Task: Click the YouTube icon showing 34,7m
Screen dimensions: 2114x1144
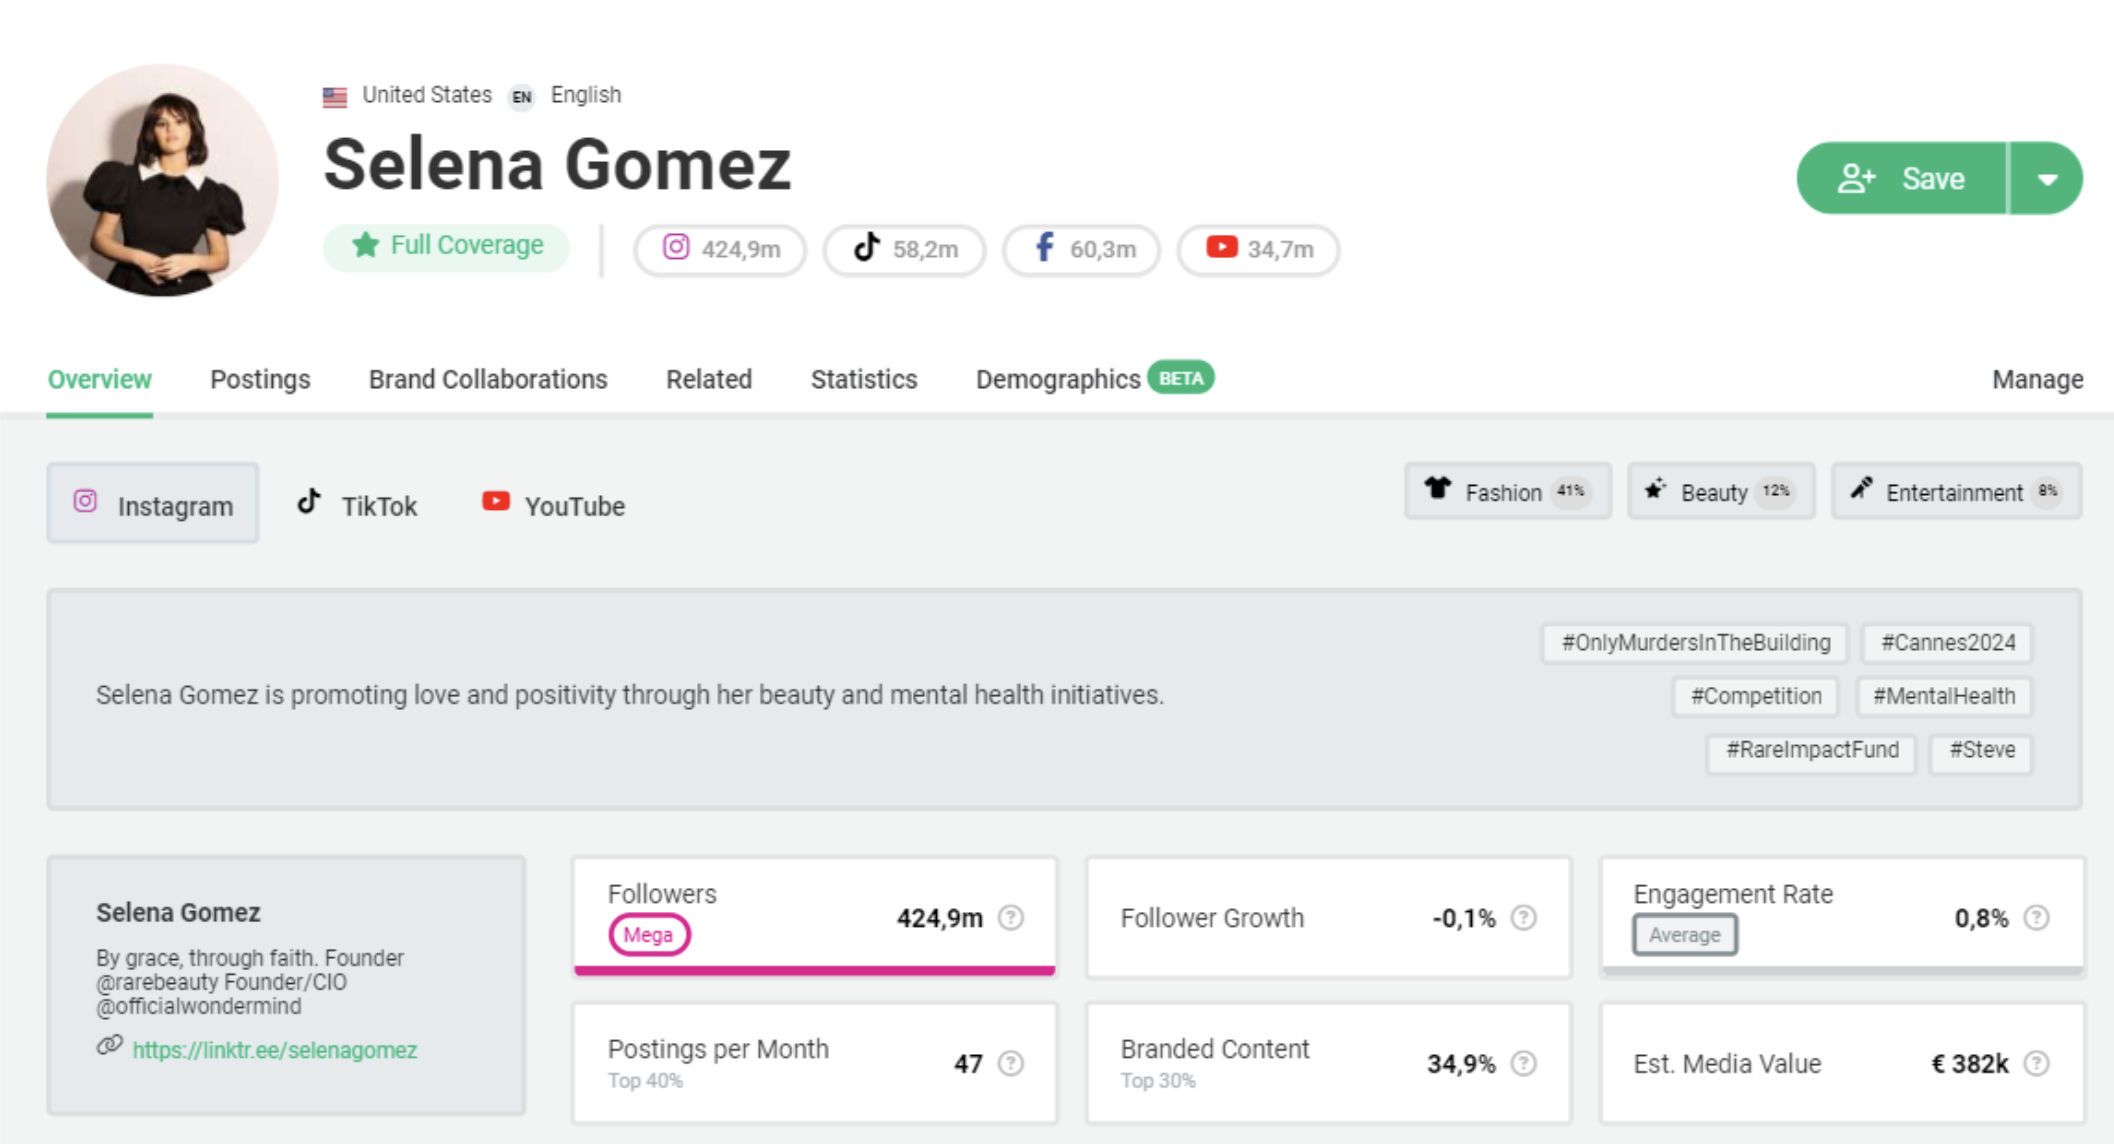Action: click(x=1221, y=249)
